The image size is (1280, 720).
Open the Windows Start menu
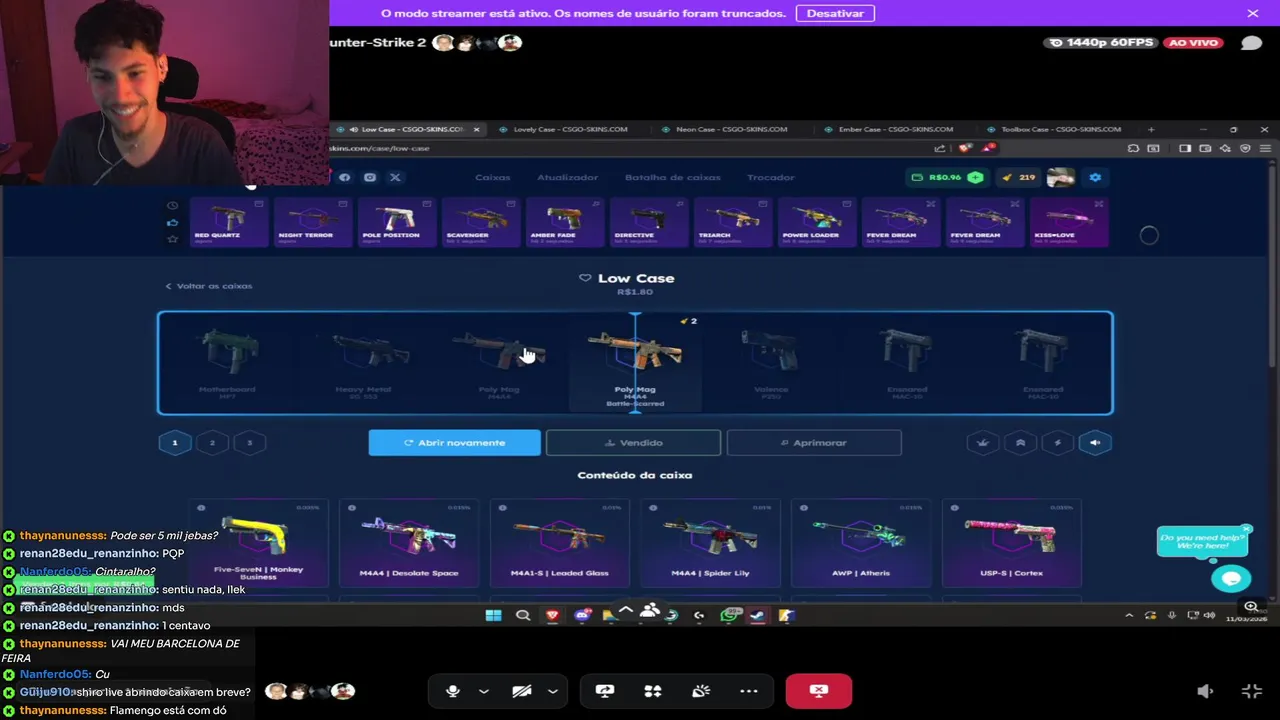click(493, 615)
